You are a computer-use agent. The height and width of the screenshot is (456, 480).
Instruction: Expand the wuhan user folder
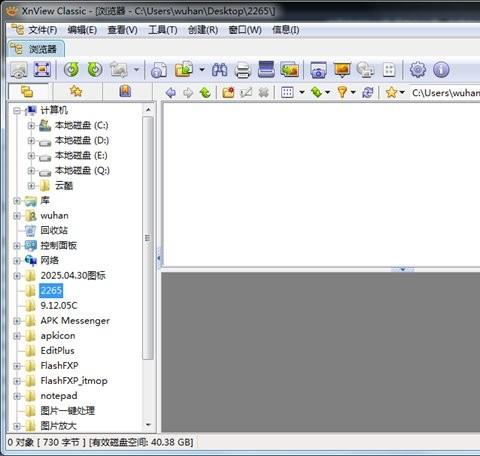pos(17,216)
